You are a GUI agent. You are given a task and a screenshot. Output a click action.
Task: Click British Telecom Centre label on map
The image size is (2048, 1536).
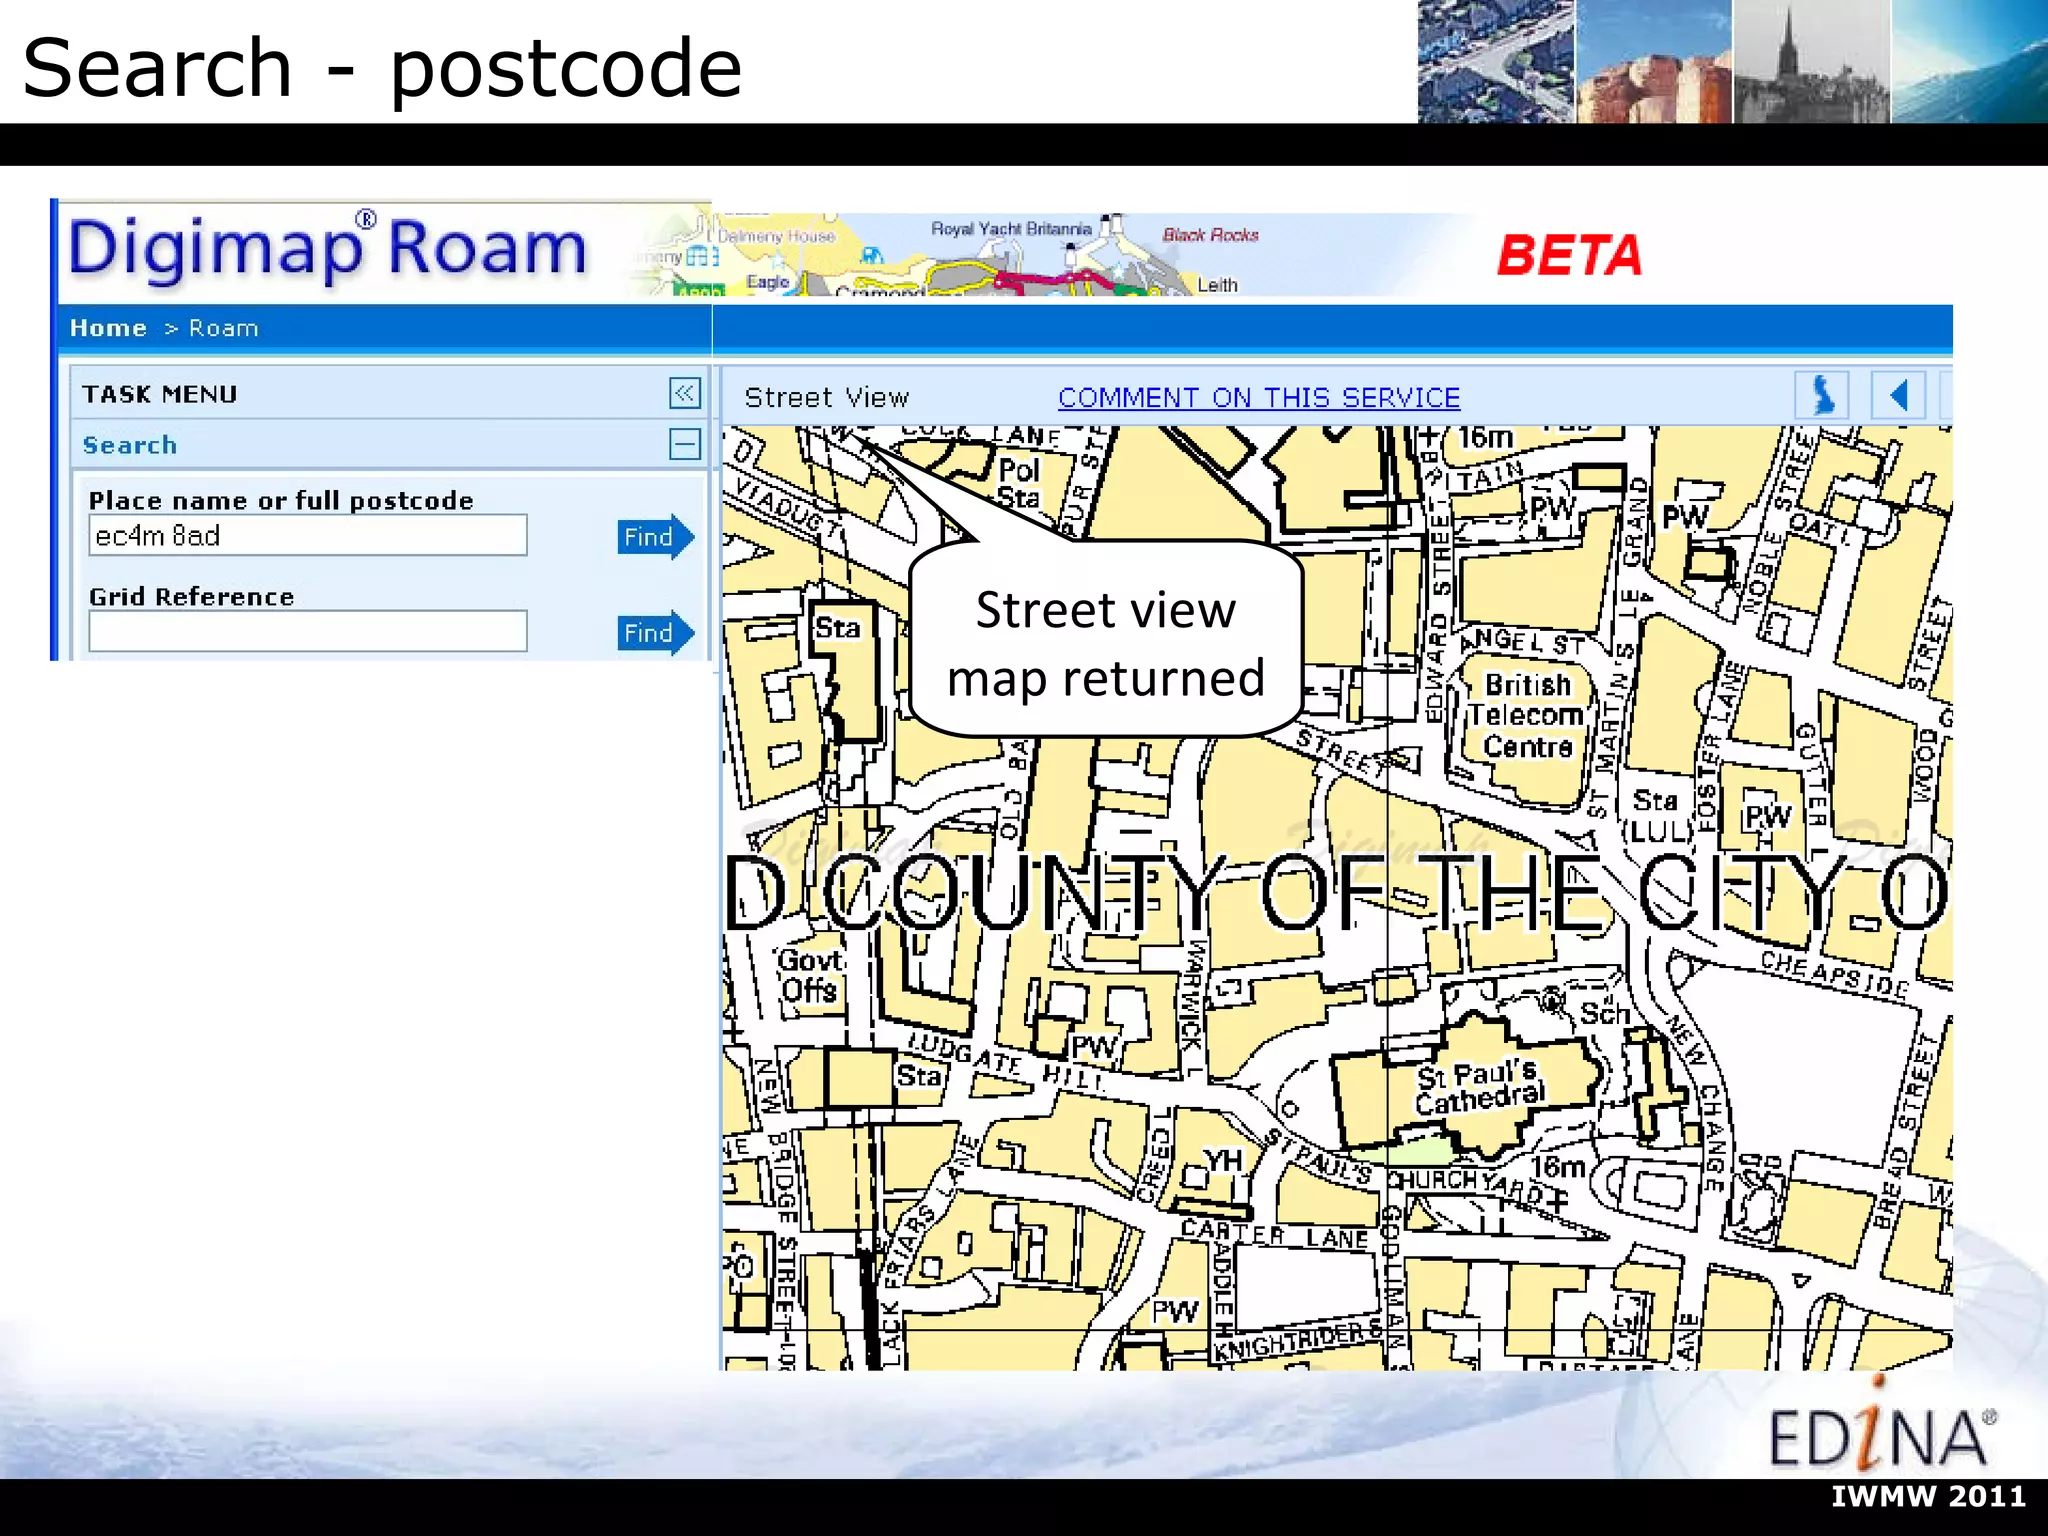click(1527, 716)
